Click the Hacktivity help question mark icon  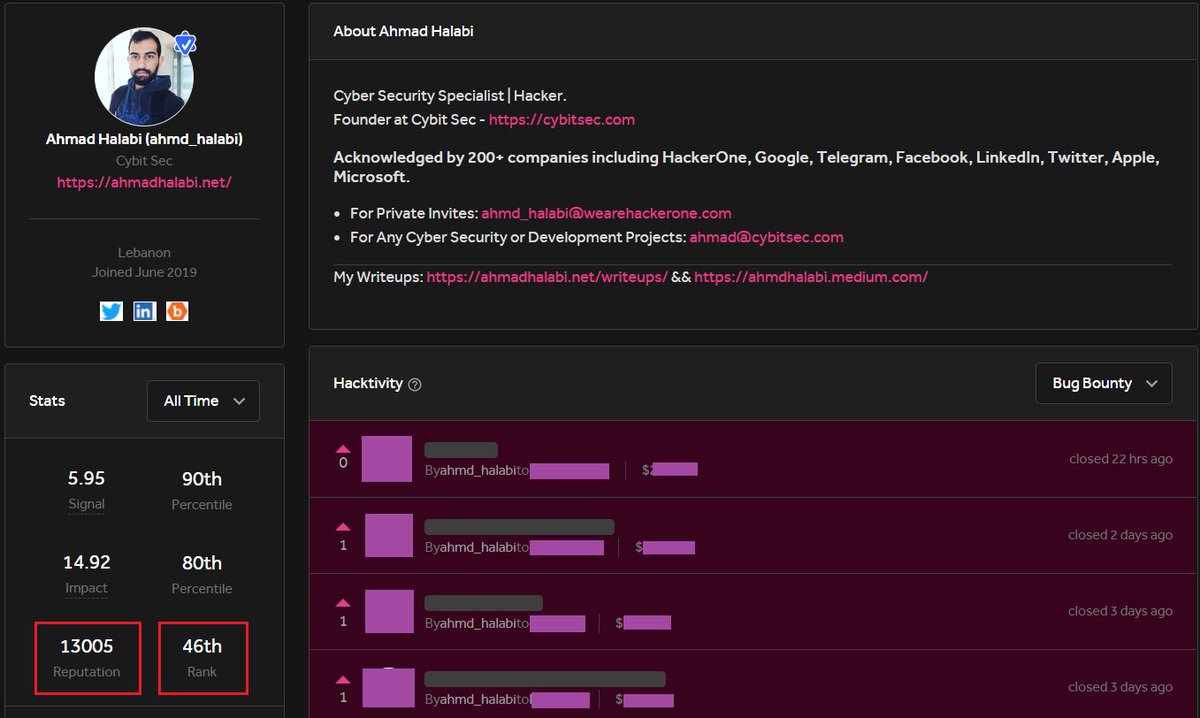click(x=415, y=384)
